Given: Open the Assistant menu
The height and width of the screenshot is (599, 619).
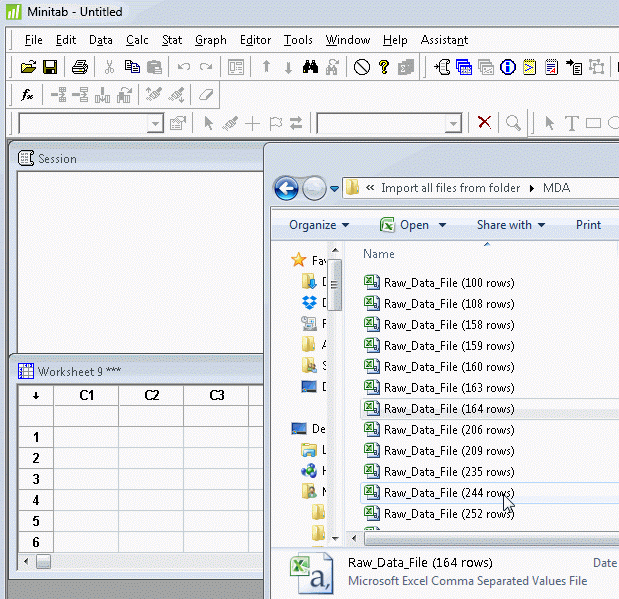Looking at the screenshot, I should [444, 40].
